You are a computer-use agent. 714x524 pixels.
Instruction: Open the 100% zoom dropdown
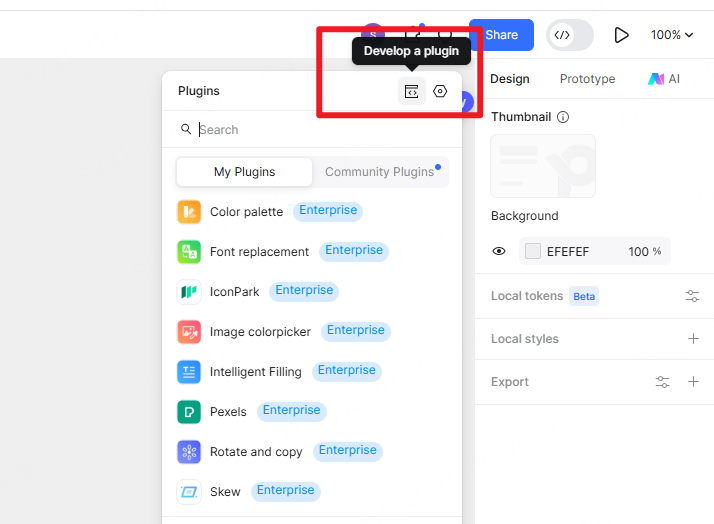(671, 35)
